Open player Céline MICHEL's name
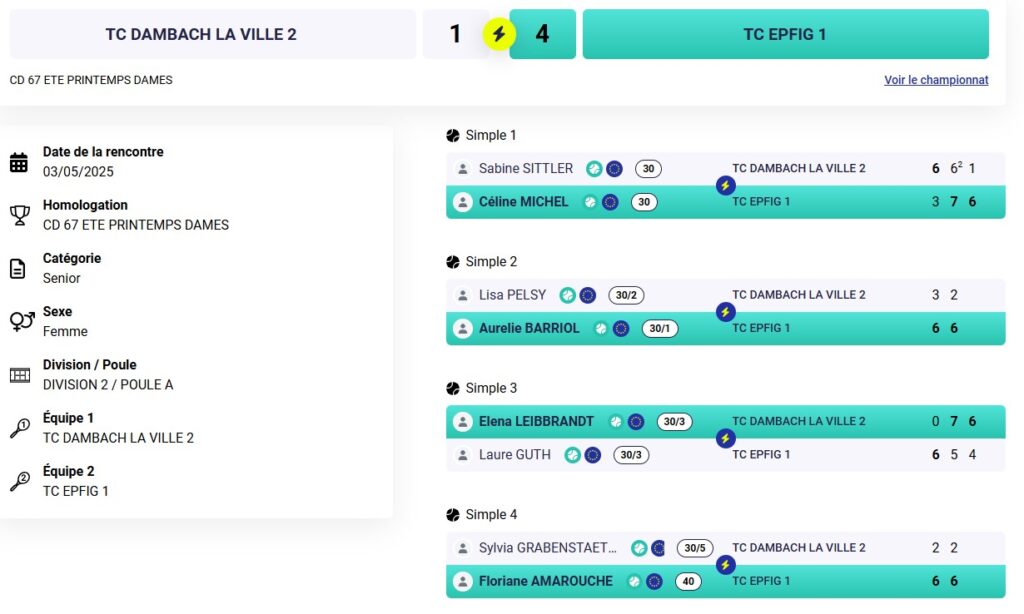This screenshot has height=614, width=1024. pyautogui.click(x=523, y=202)
